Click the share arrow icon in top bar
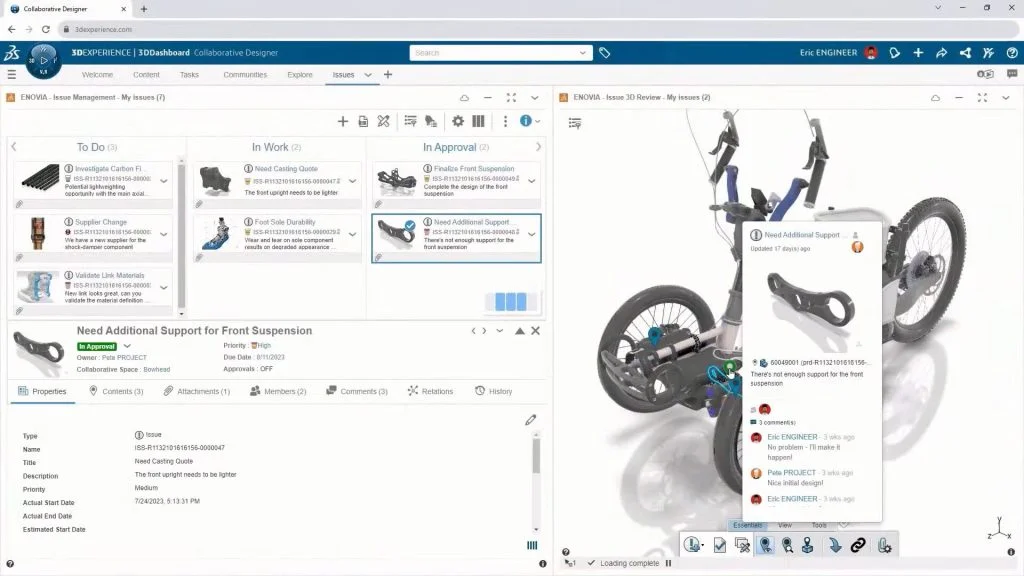This screenshot has width=1024, height=576. [941, 53]
